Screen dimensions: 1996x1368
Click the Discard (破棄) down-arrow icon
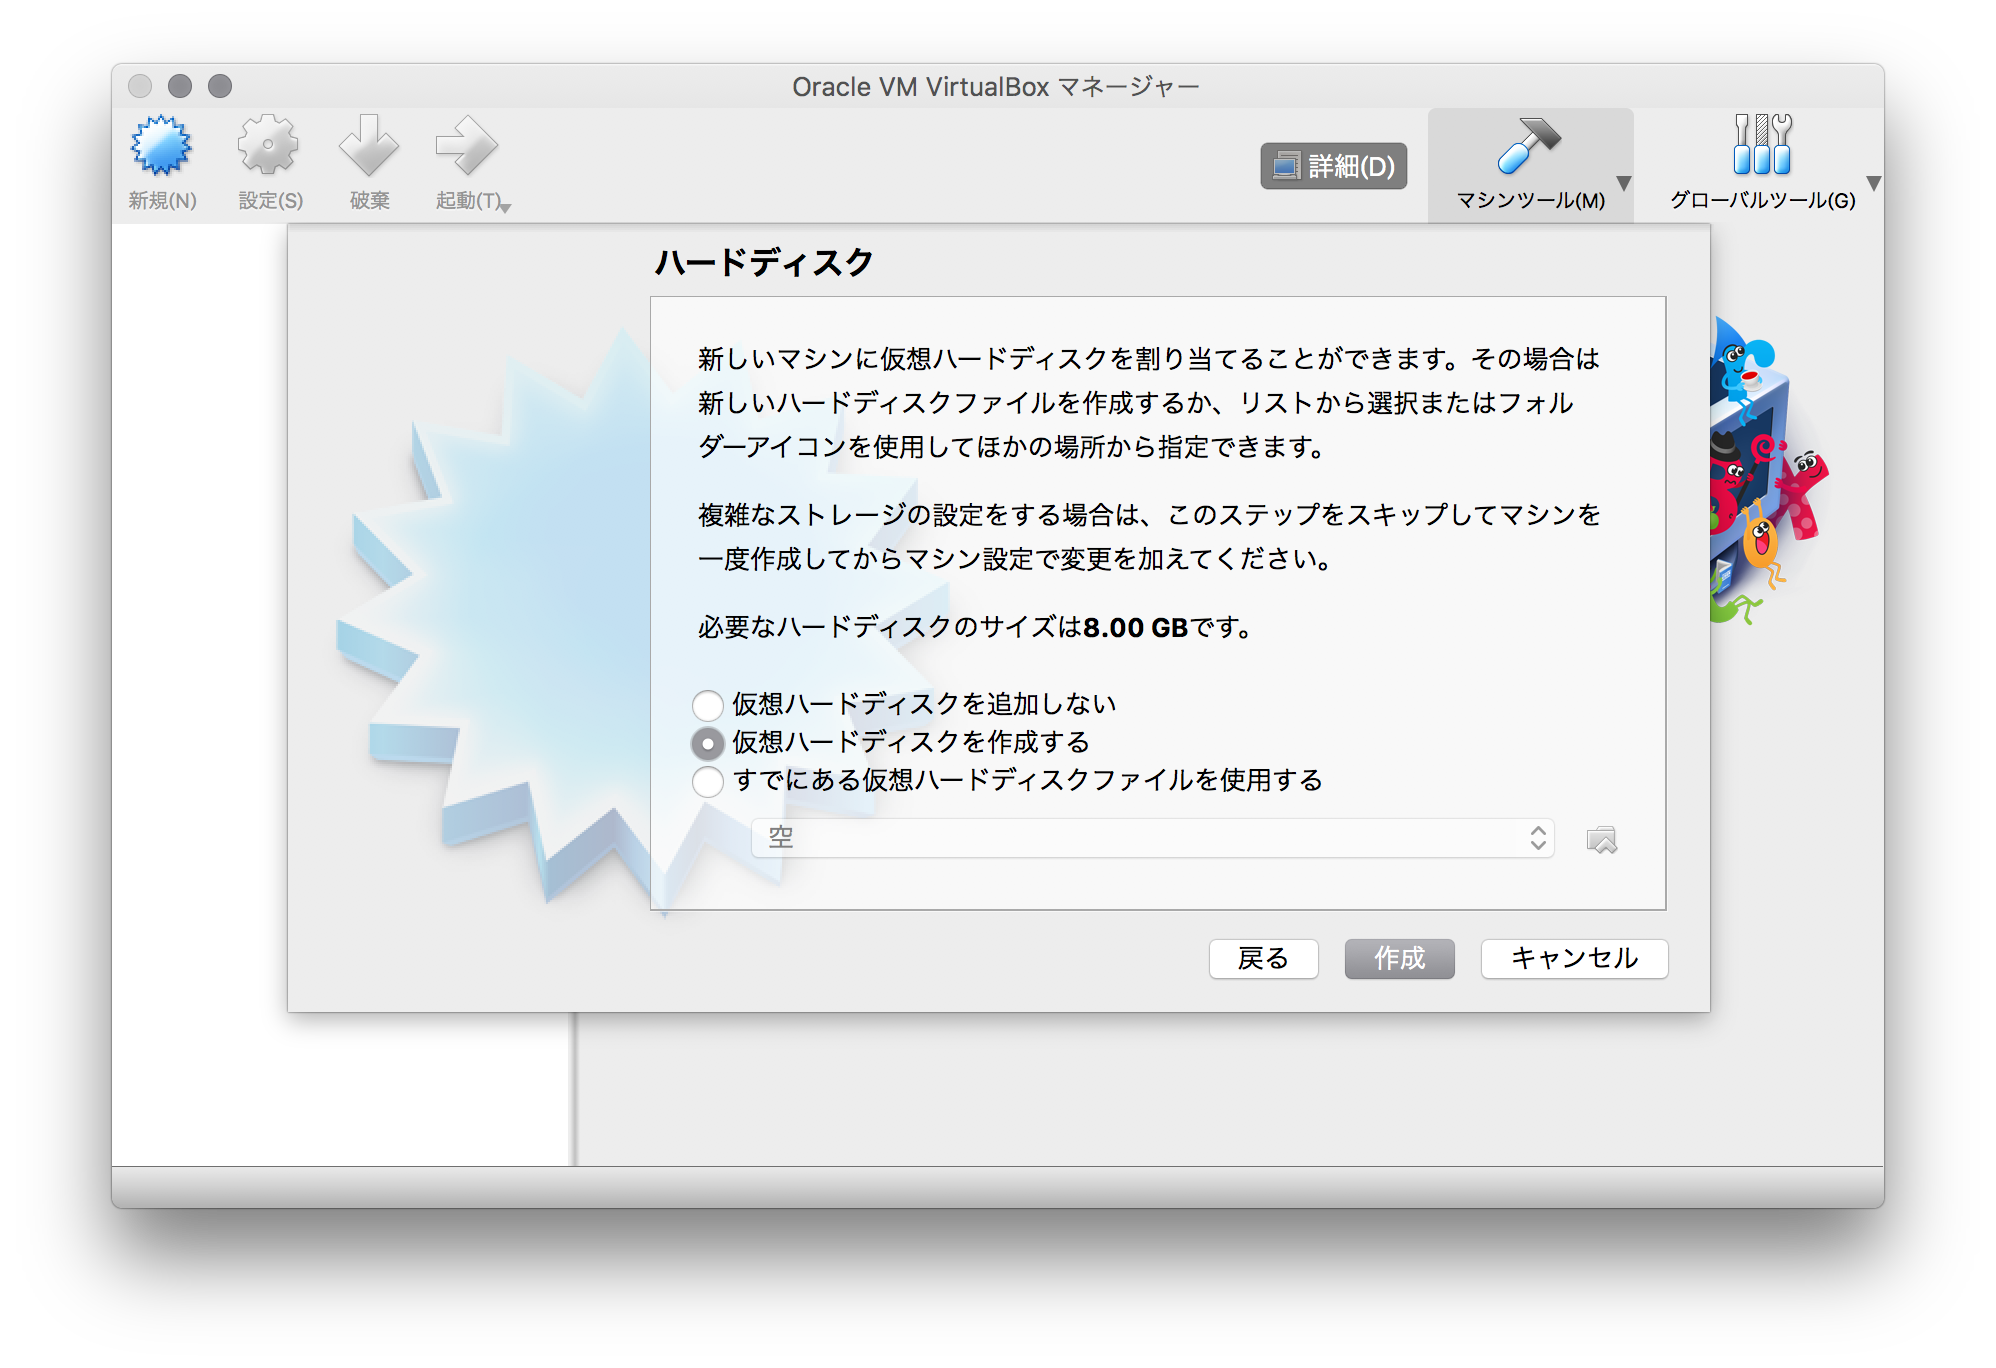[369, 146]
